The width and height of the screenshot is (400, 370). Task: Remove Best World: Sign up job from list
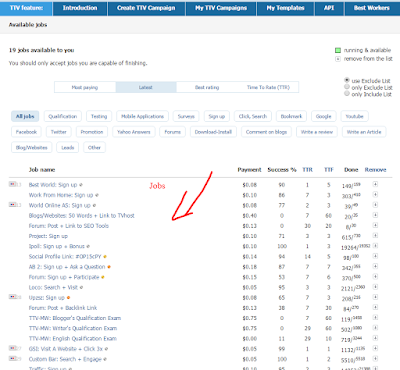375,184
